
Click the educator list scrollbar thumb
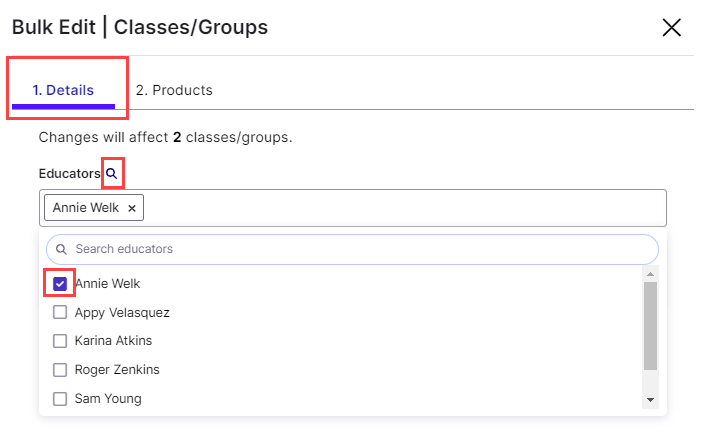pyautogui.click(x=650, y=325)
